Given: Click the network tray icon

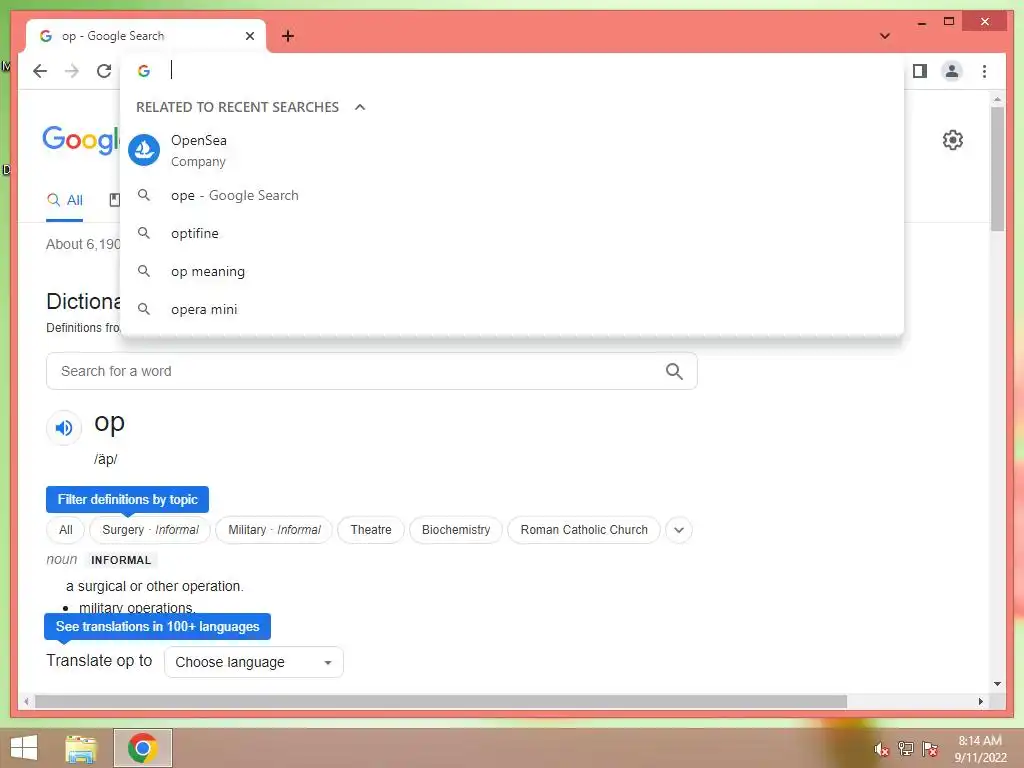Looking at the screenshot, I should coord(906,749).
